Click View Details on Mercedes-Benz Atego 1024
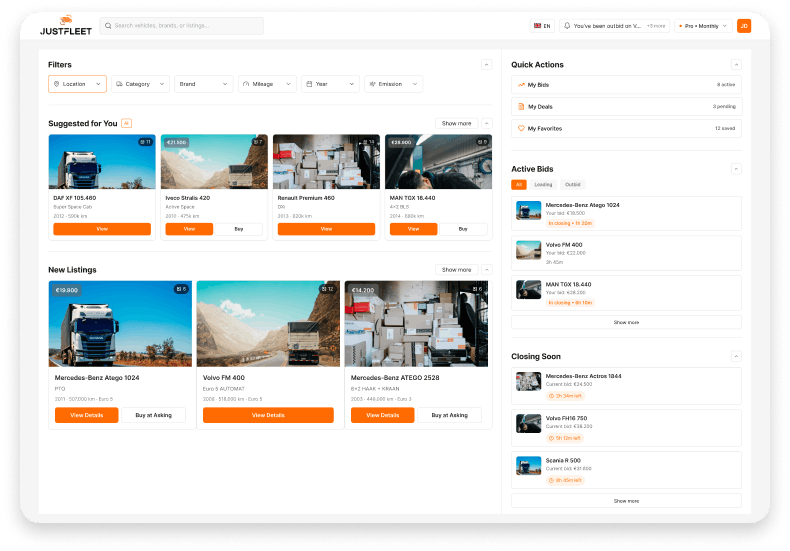 click(87, 415)
